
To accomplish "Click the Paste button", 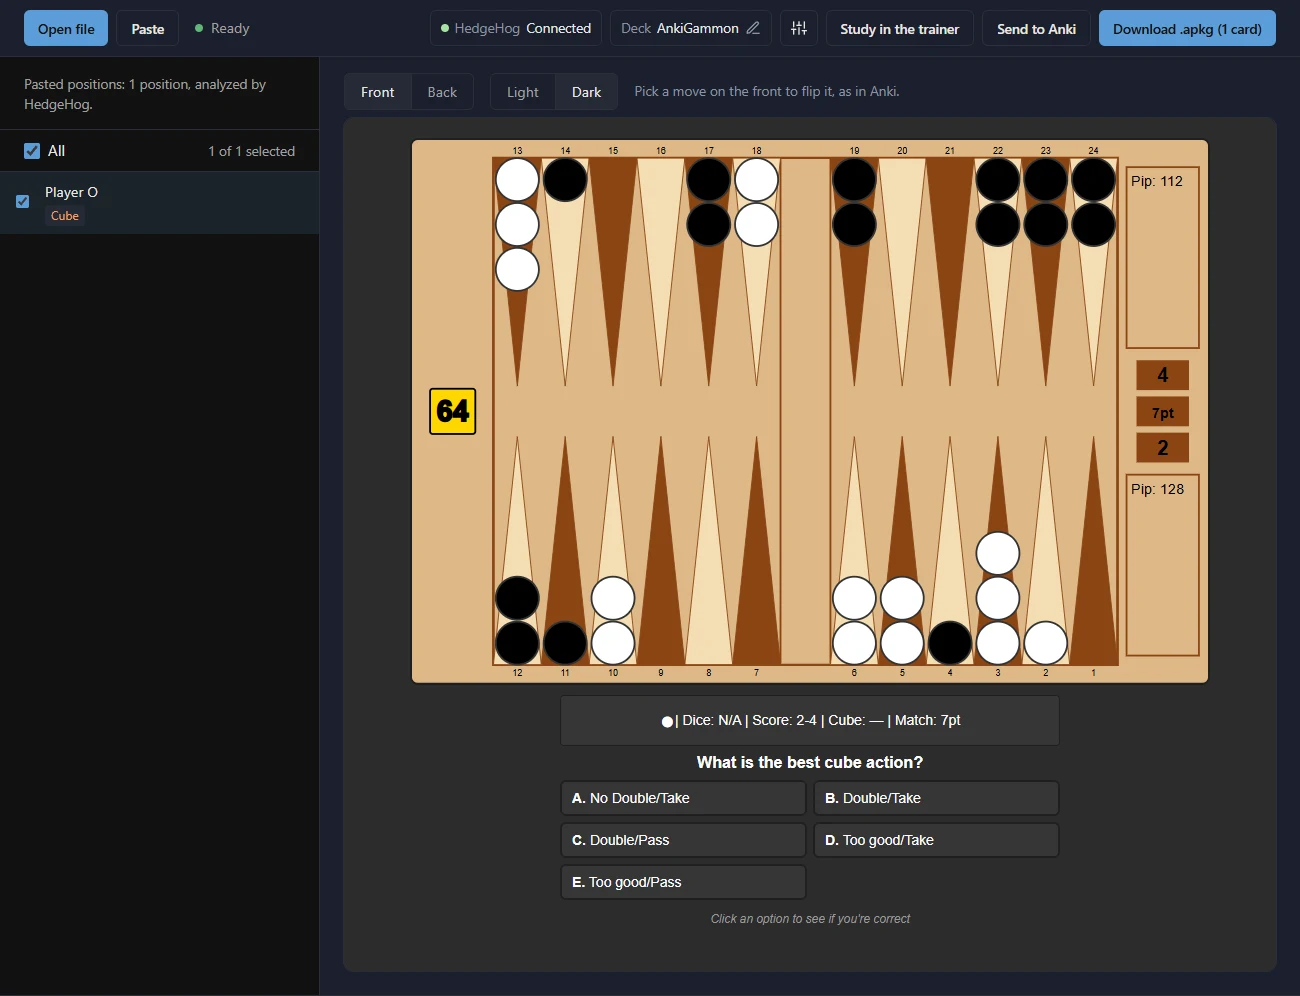I will click(x=148, y=28).
